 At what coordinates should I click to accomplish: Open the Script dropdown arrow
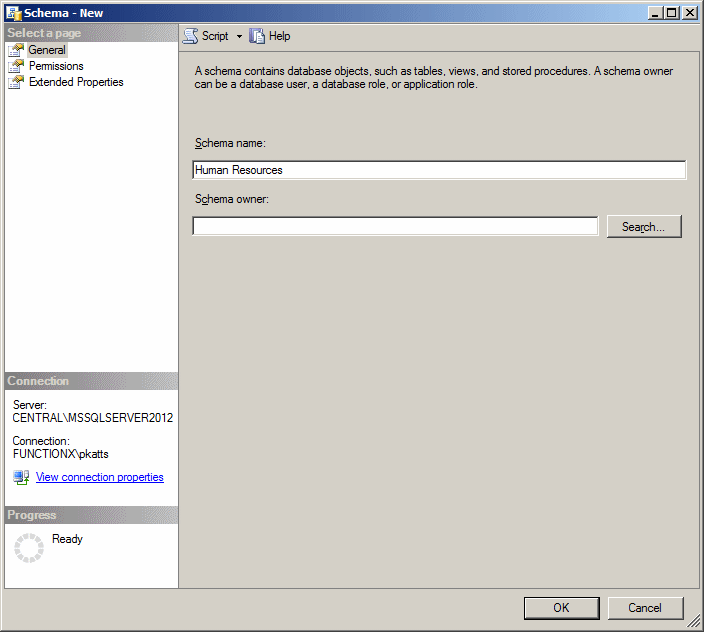click(239, 36)
